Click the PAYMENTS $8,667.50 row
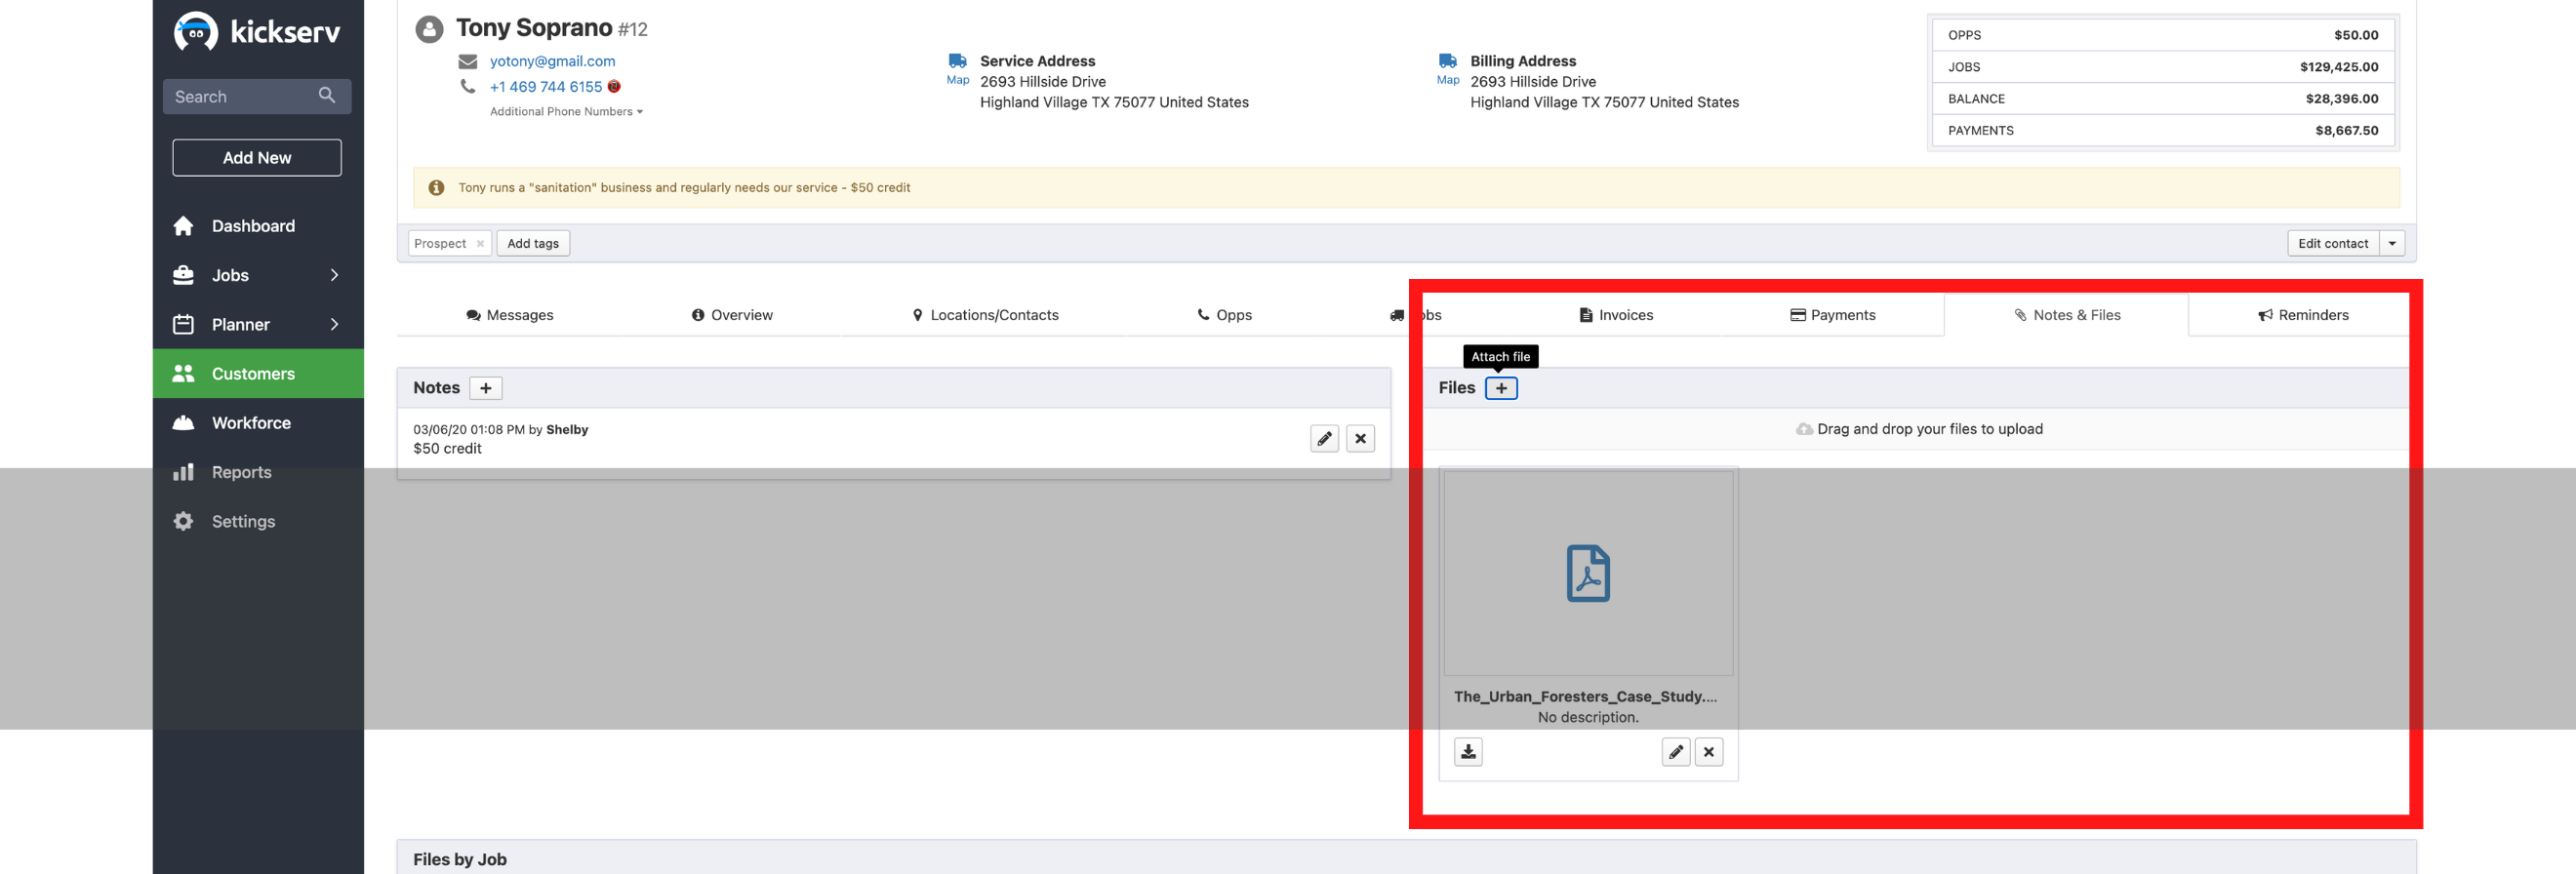Screen dimensions: 2576x874 (x=2162, y=131)
